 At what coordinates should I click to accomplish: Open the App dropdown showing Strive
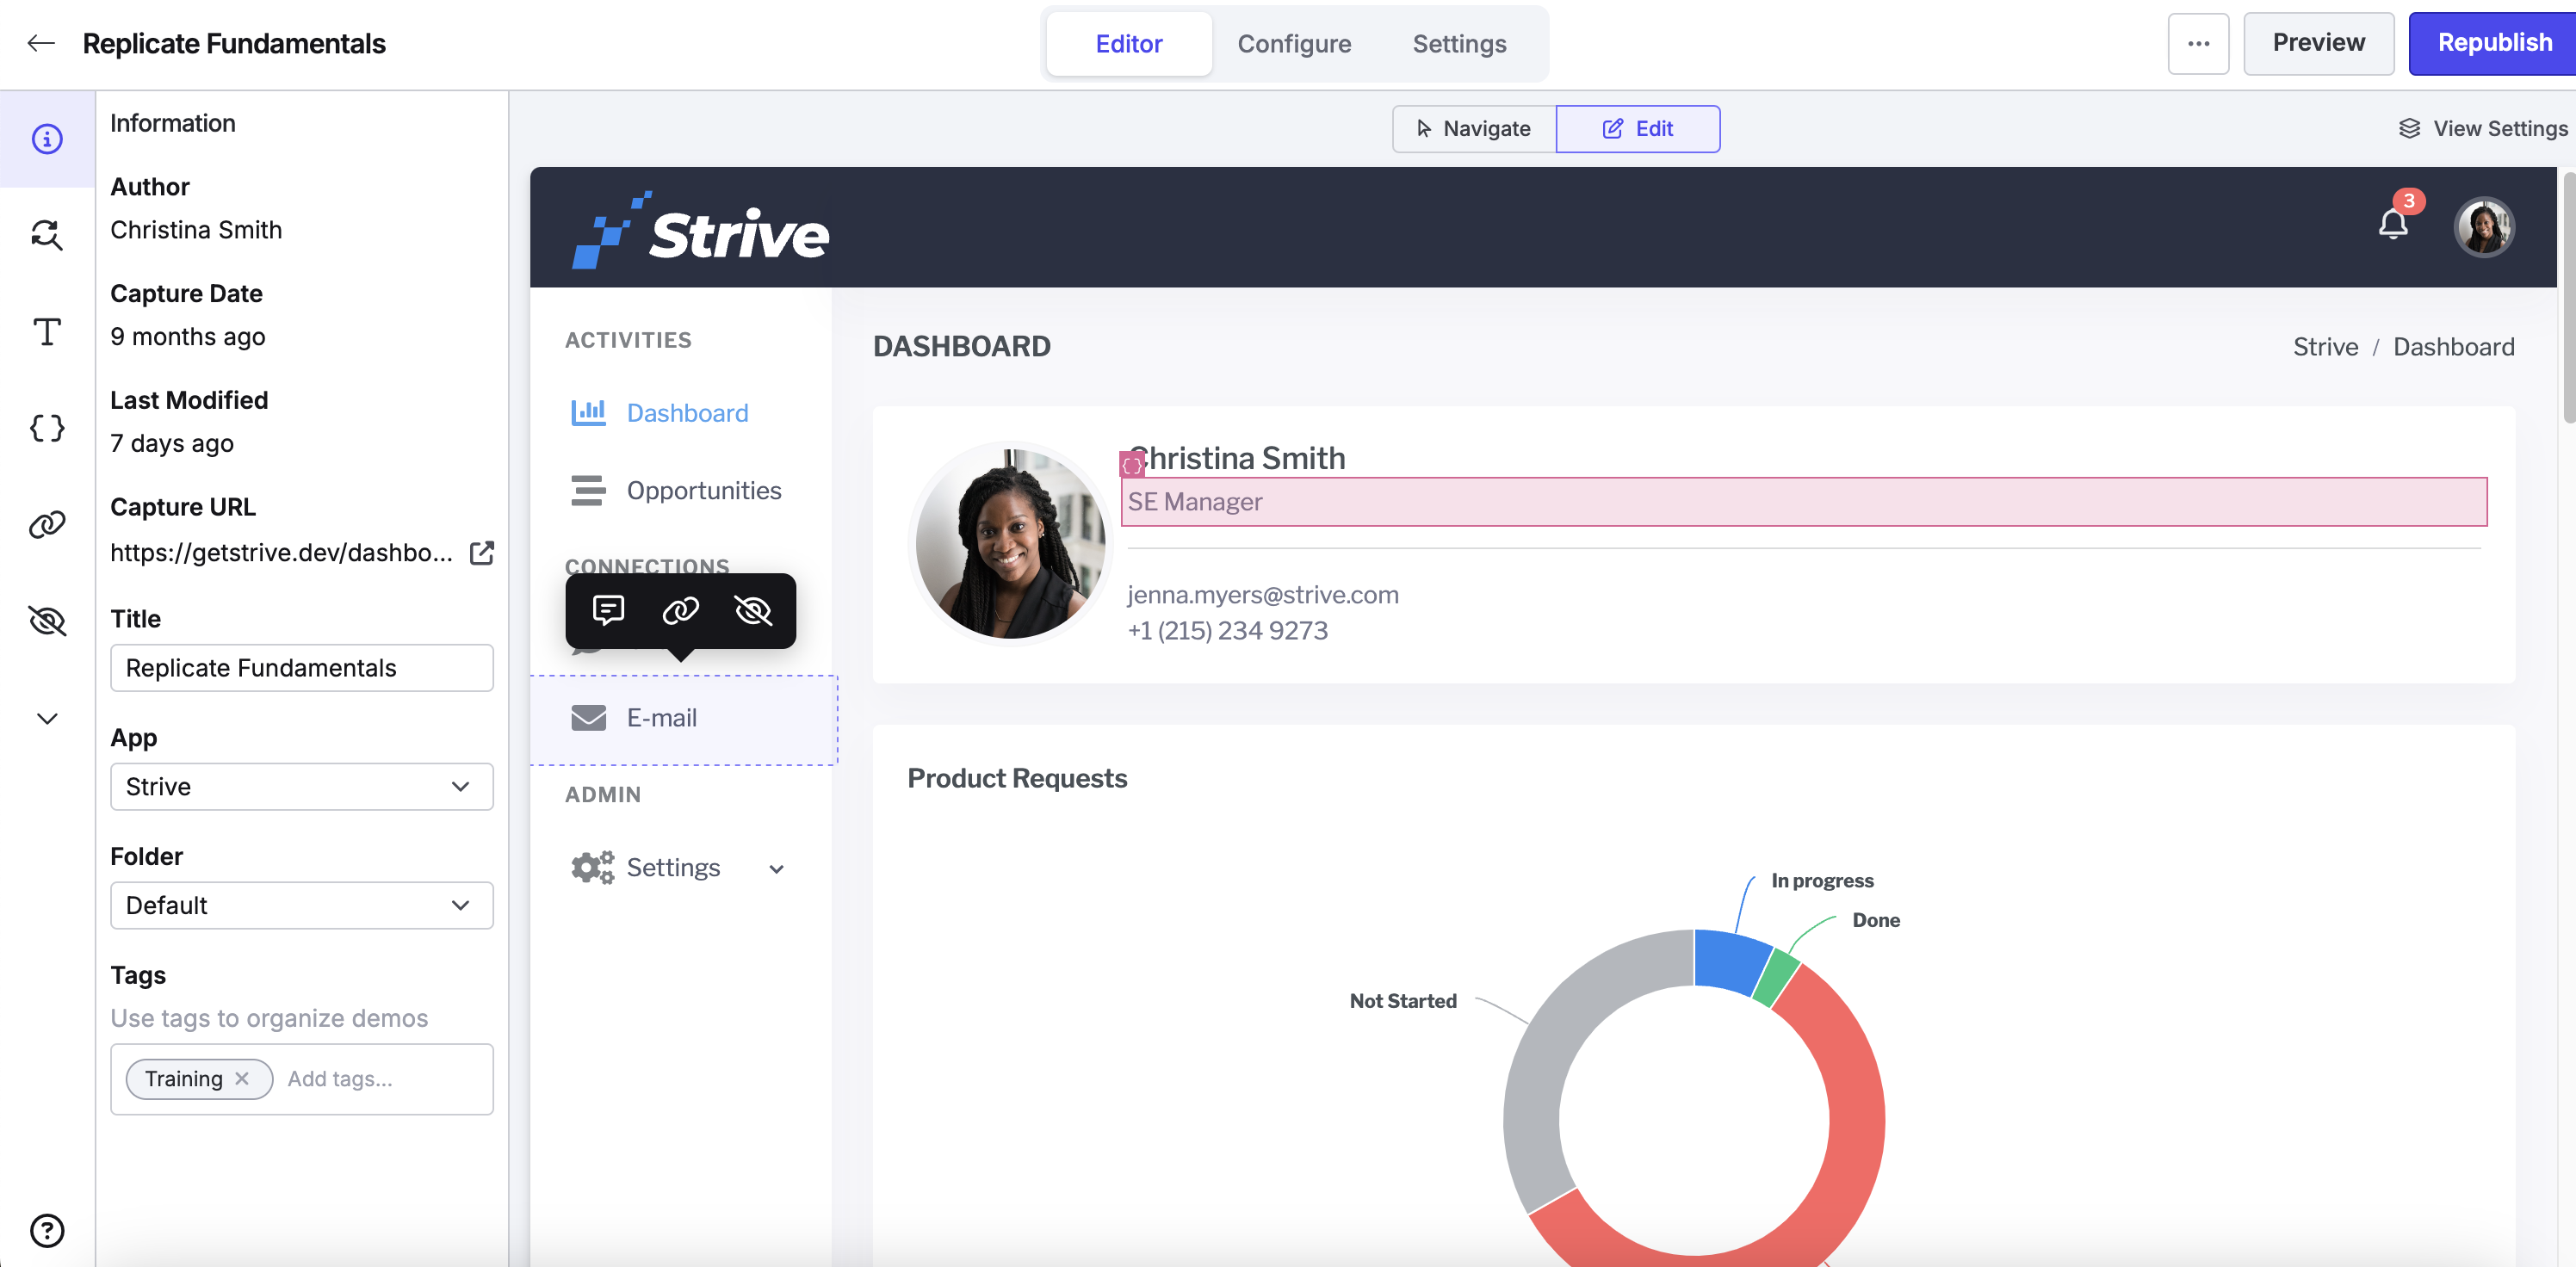click(302, 787)
